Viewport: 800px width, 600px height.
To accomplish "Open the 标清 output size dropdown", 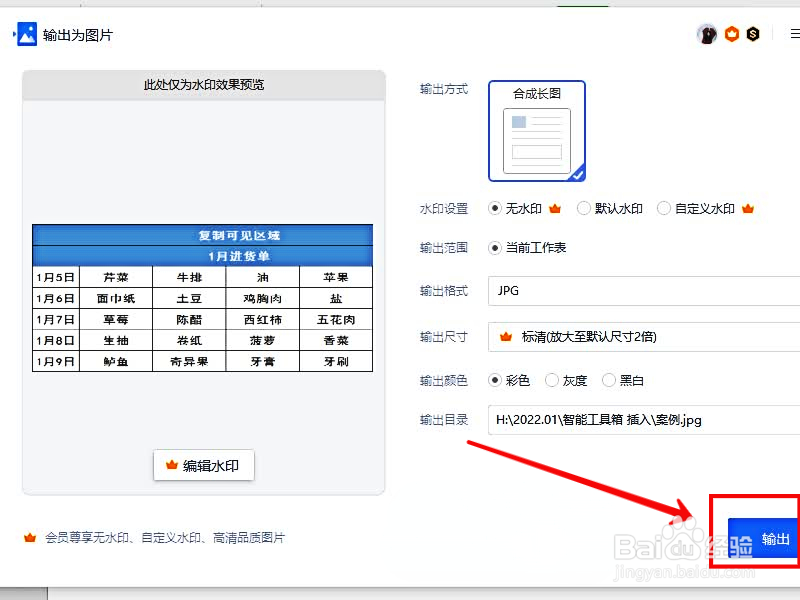I will click(640, 338).
